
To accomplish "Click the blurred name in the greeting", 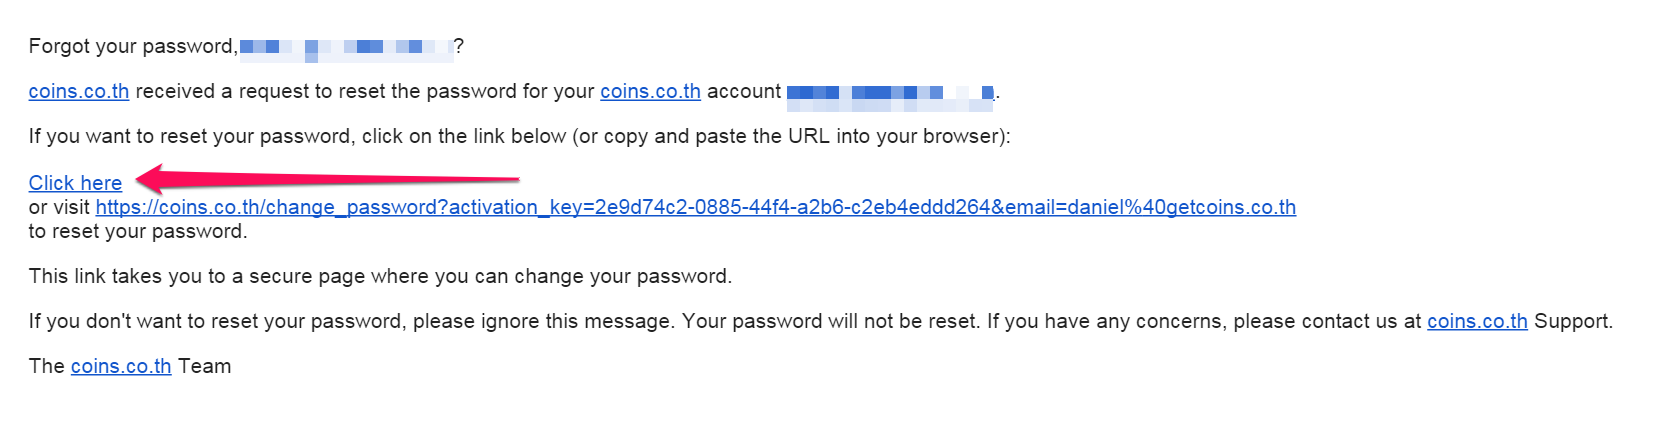I will (346, 46).
